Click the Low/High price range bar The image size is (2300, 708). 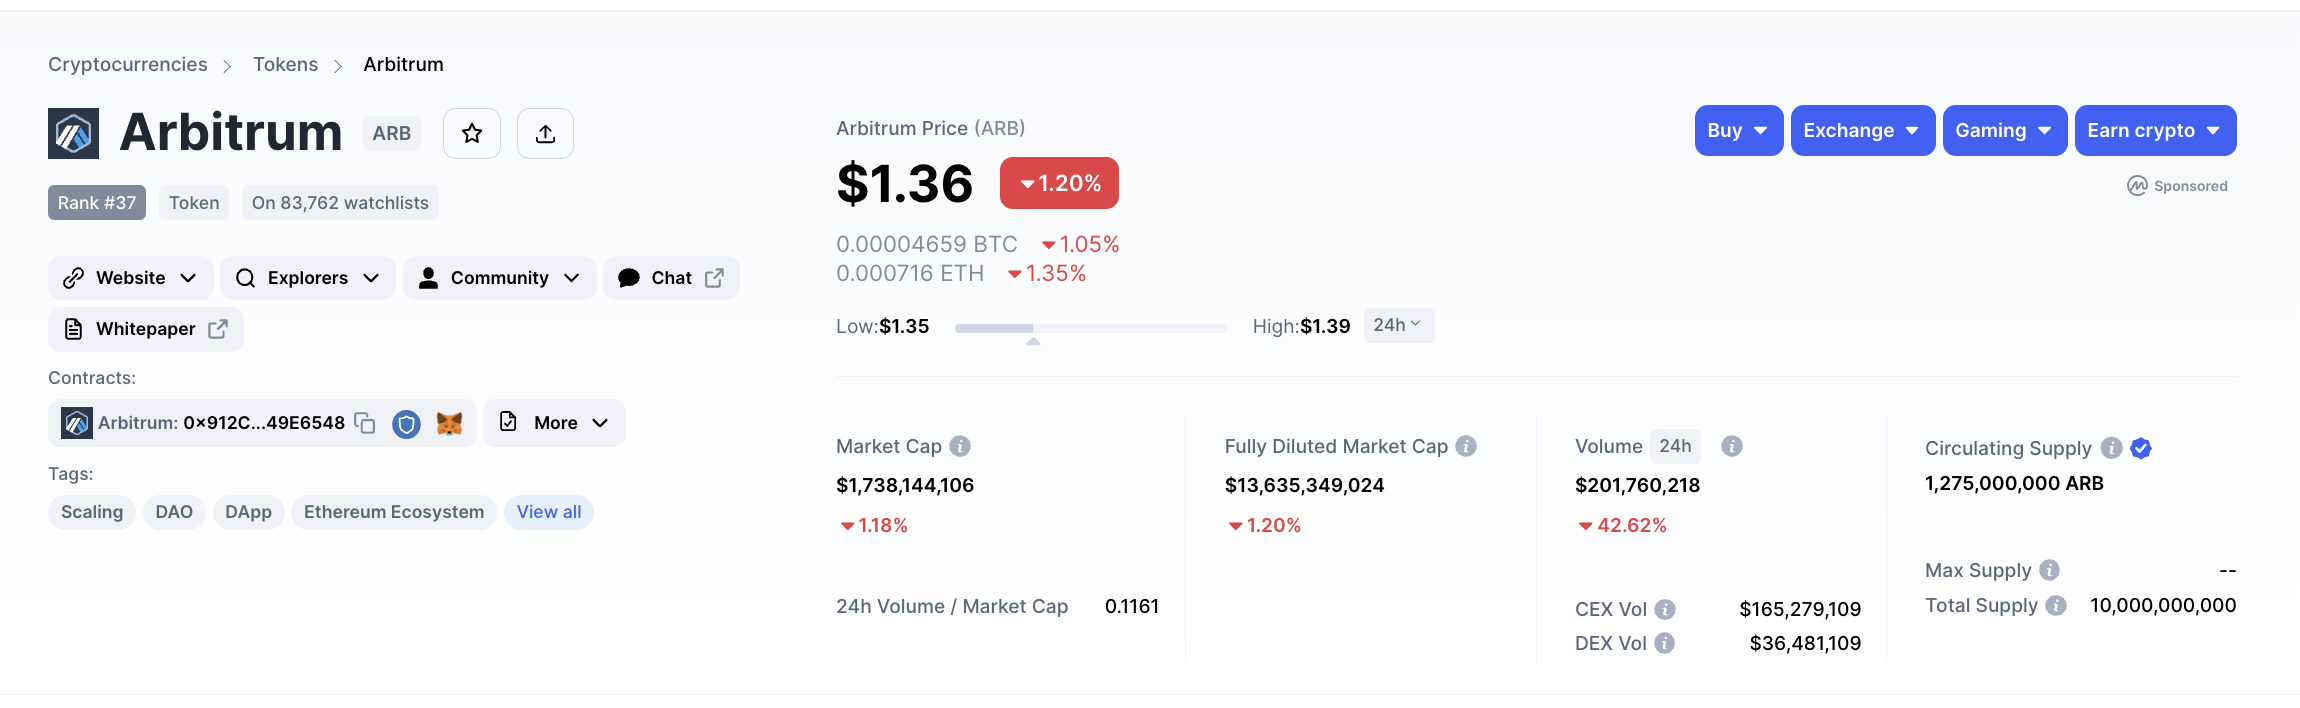point(1090,328)
